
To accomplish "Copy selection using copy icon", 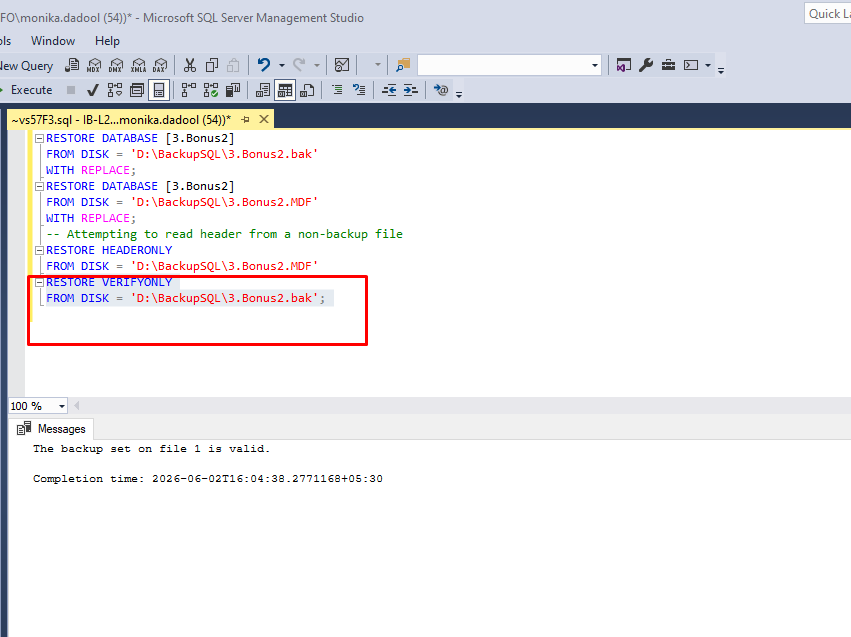I will (x=212, y=66).
